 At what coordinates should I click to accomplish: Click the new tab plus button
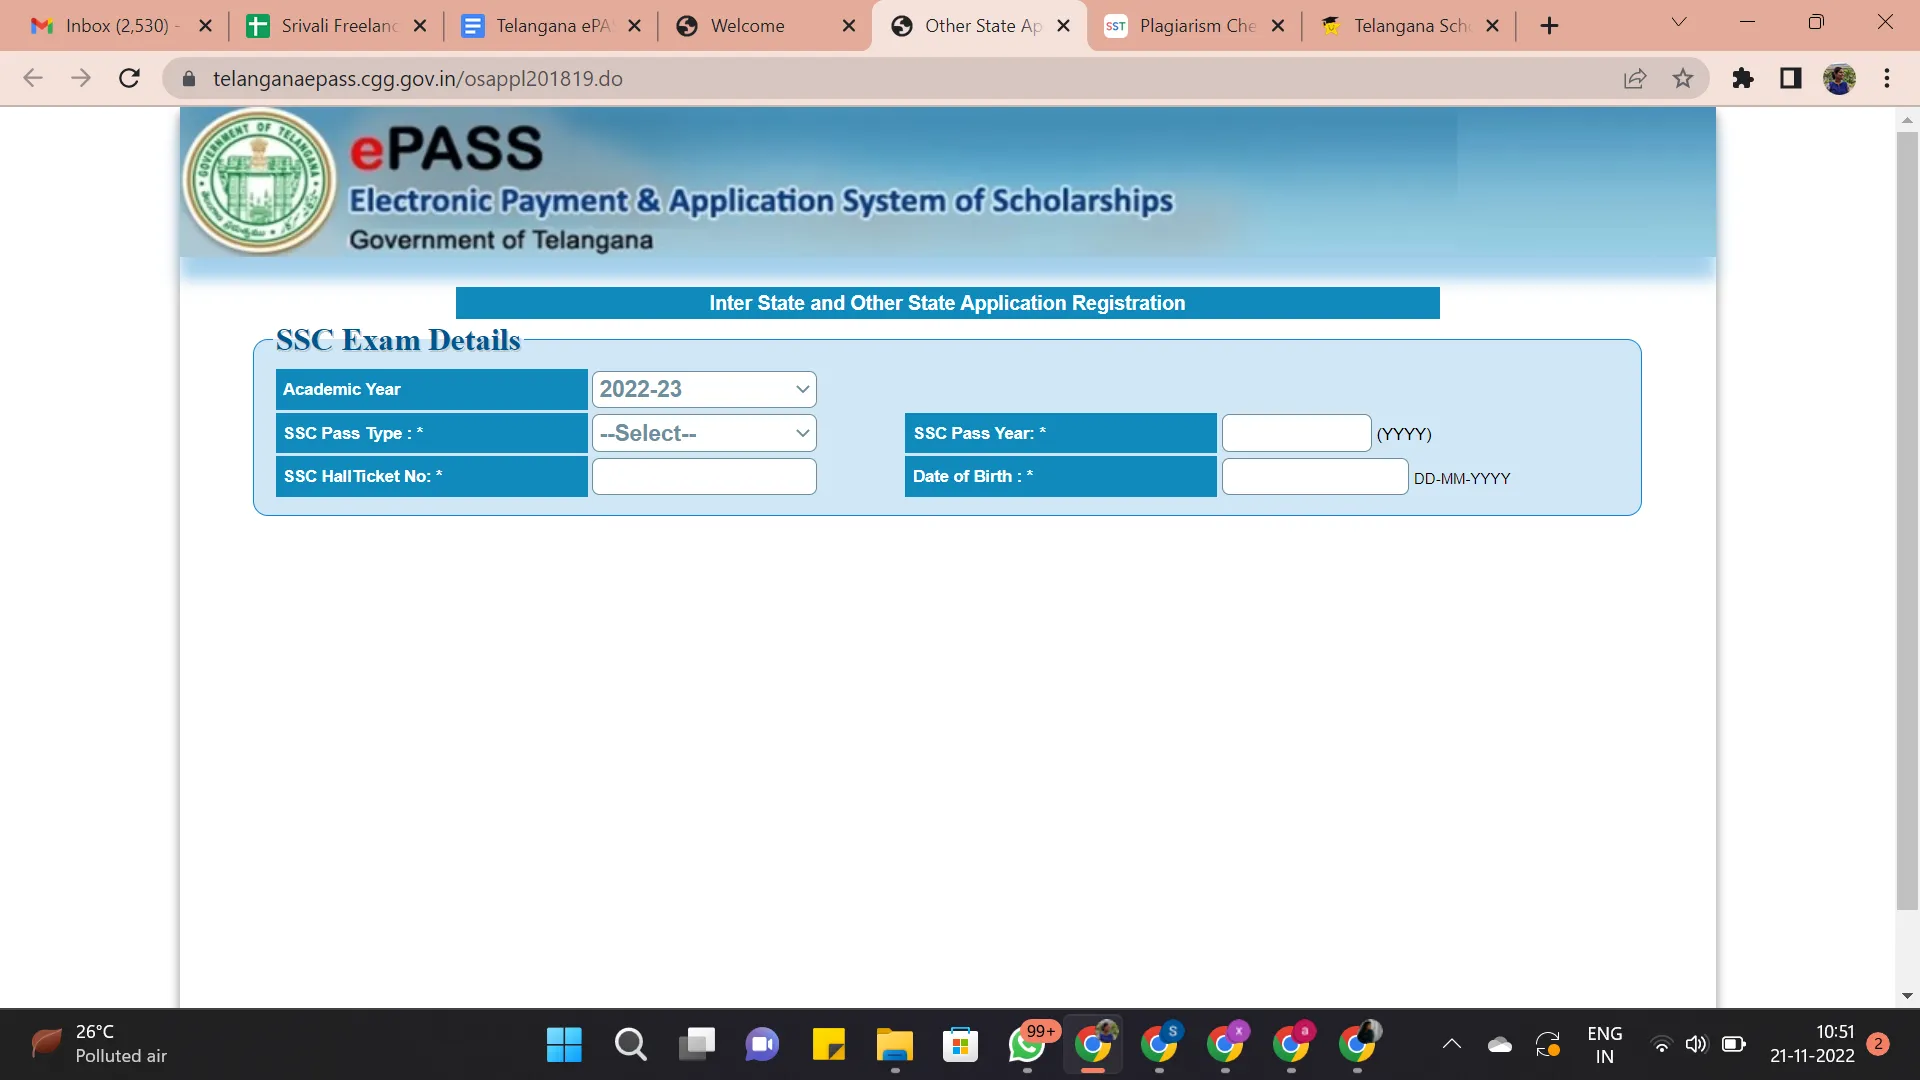[1549, 25]
